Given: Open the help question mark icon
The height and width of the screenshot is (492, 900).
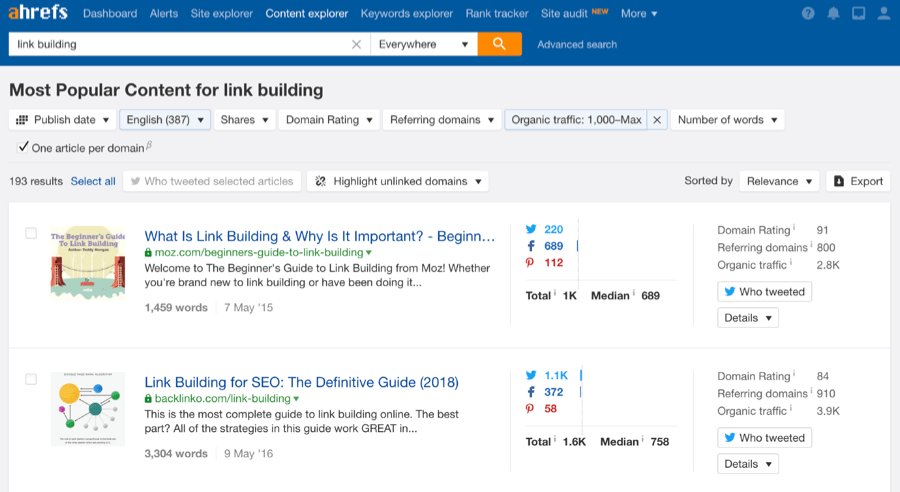Looking at the screenshot, I should click(808, 13).
